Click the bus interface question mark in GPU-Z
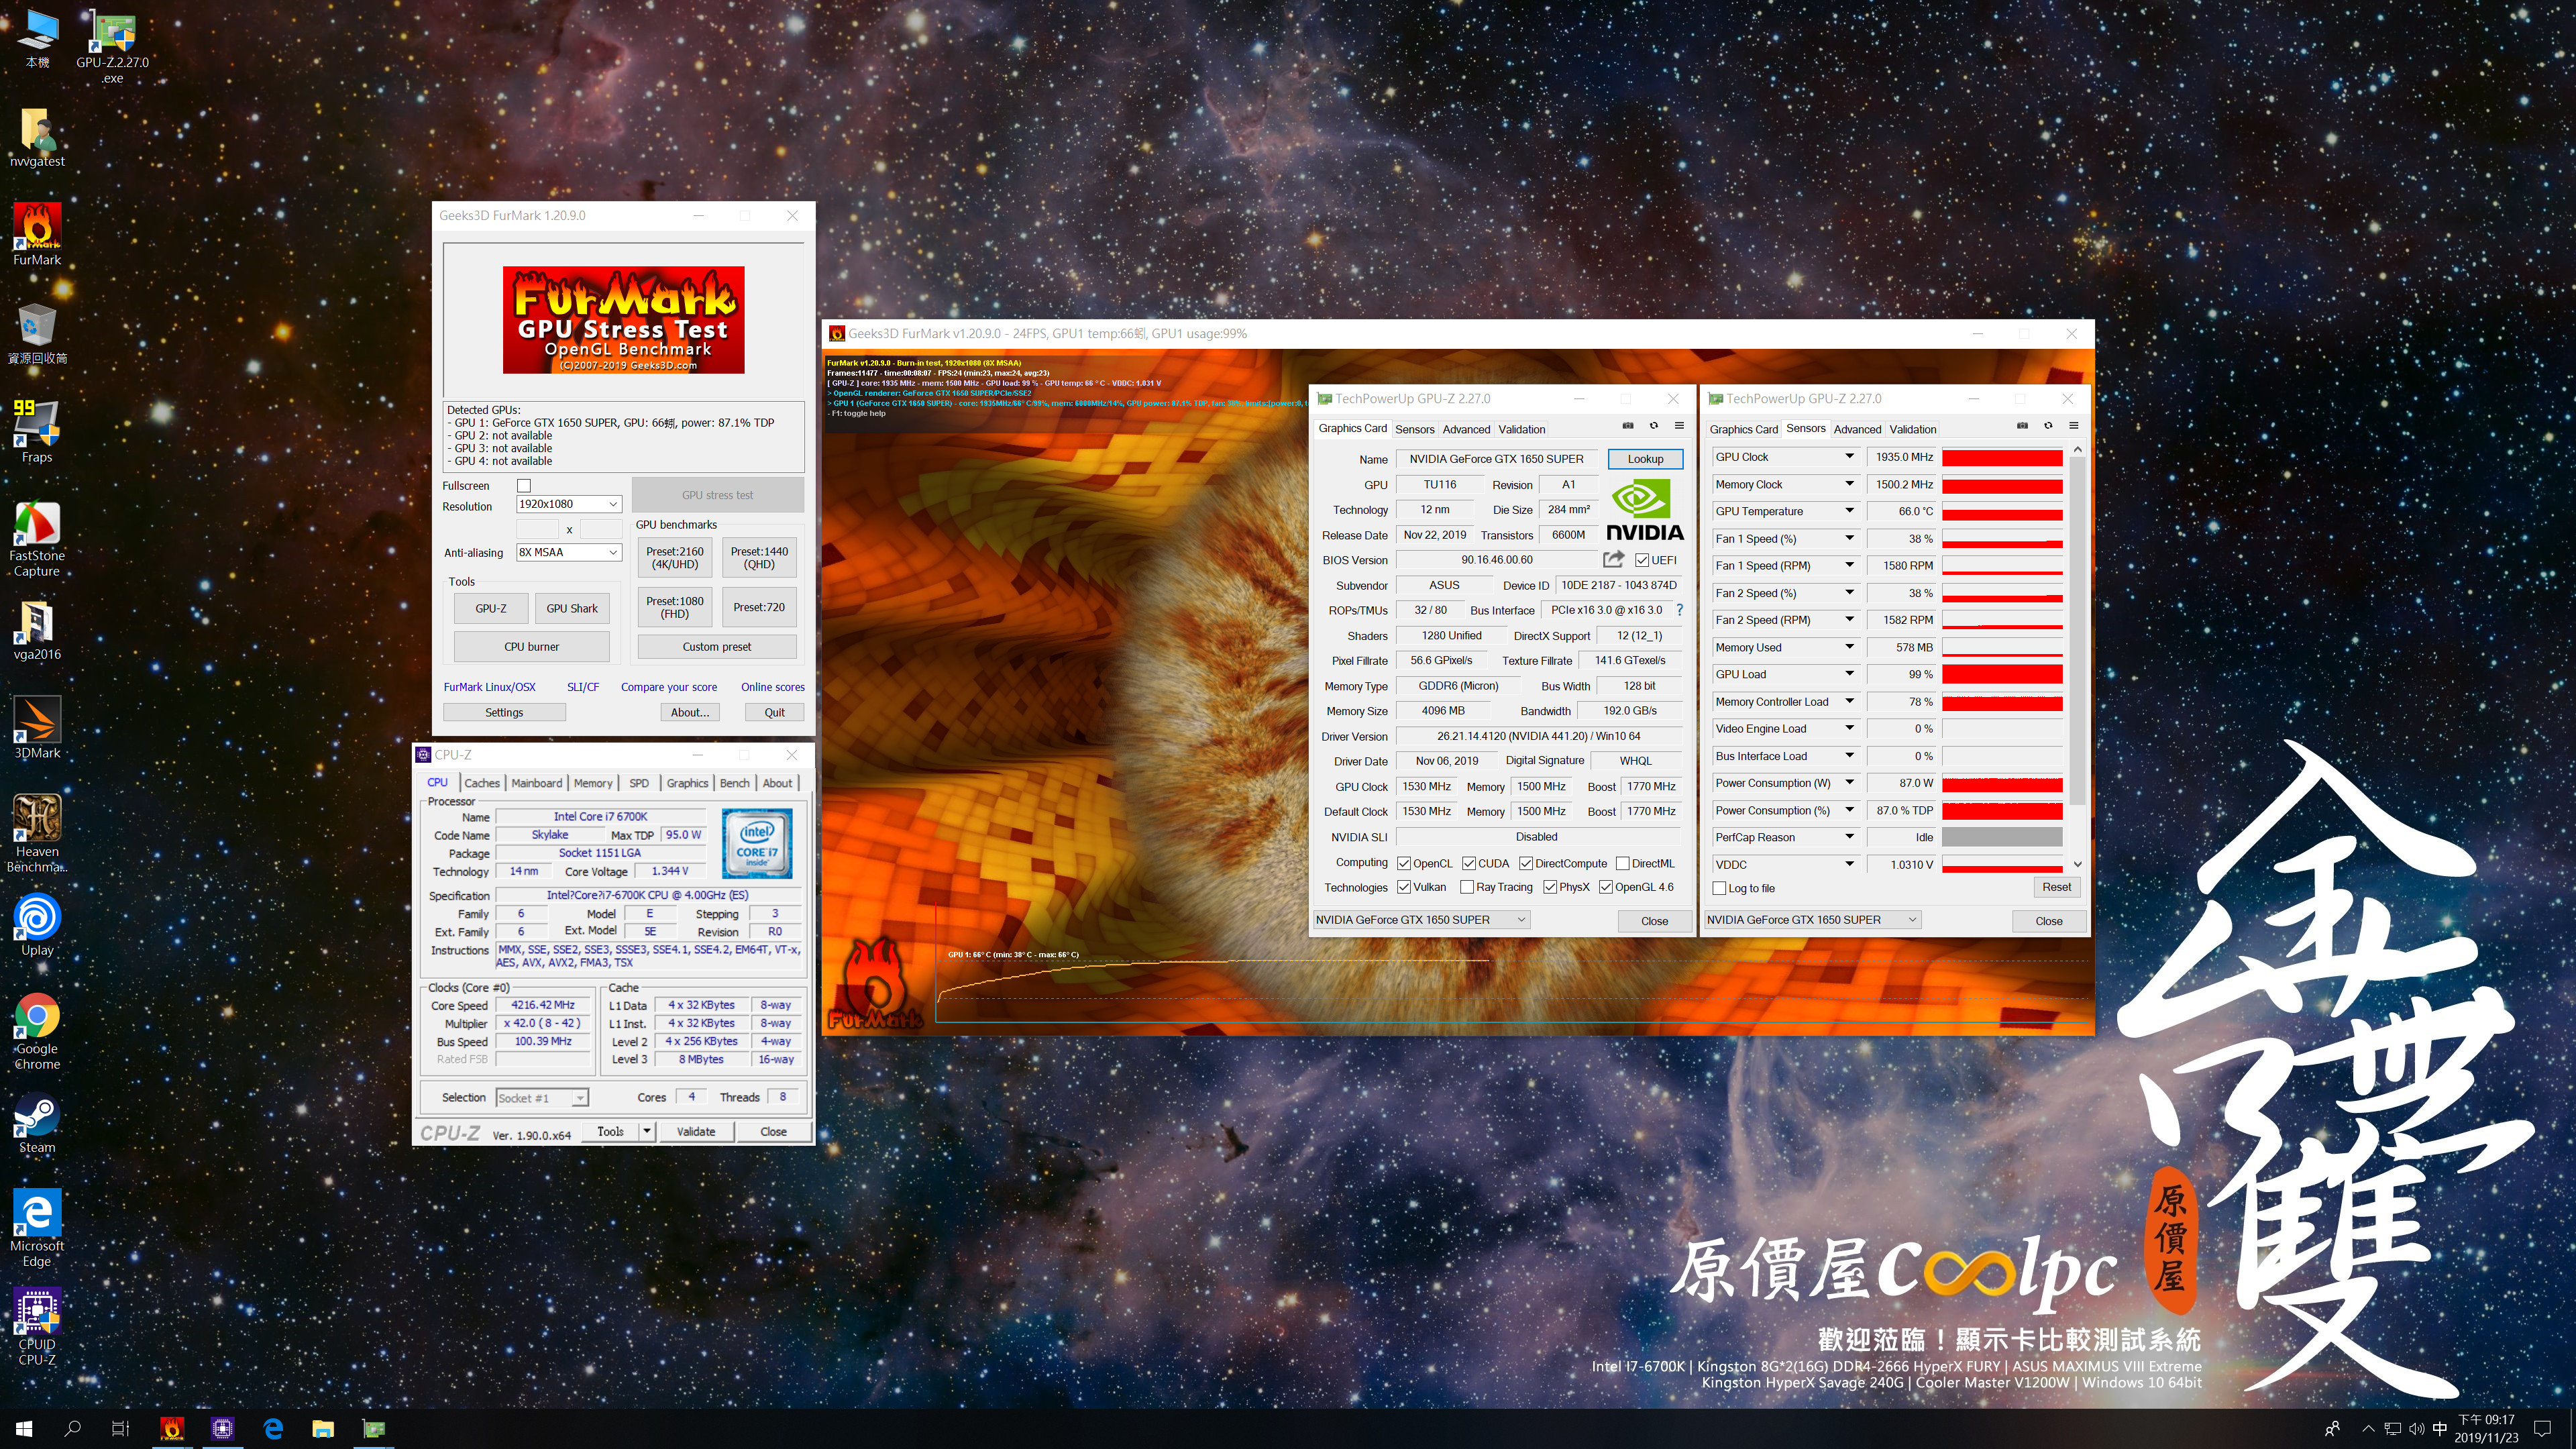The width and height of the screenshot is (2576, 1449). tap(1679, 610)
